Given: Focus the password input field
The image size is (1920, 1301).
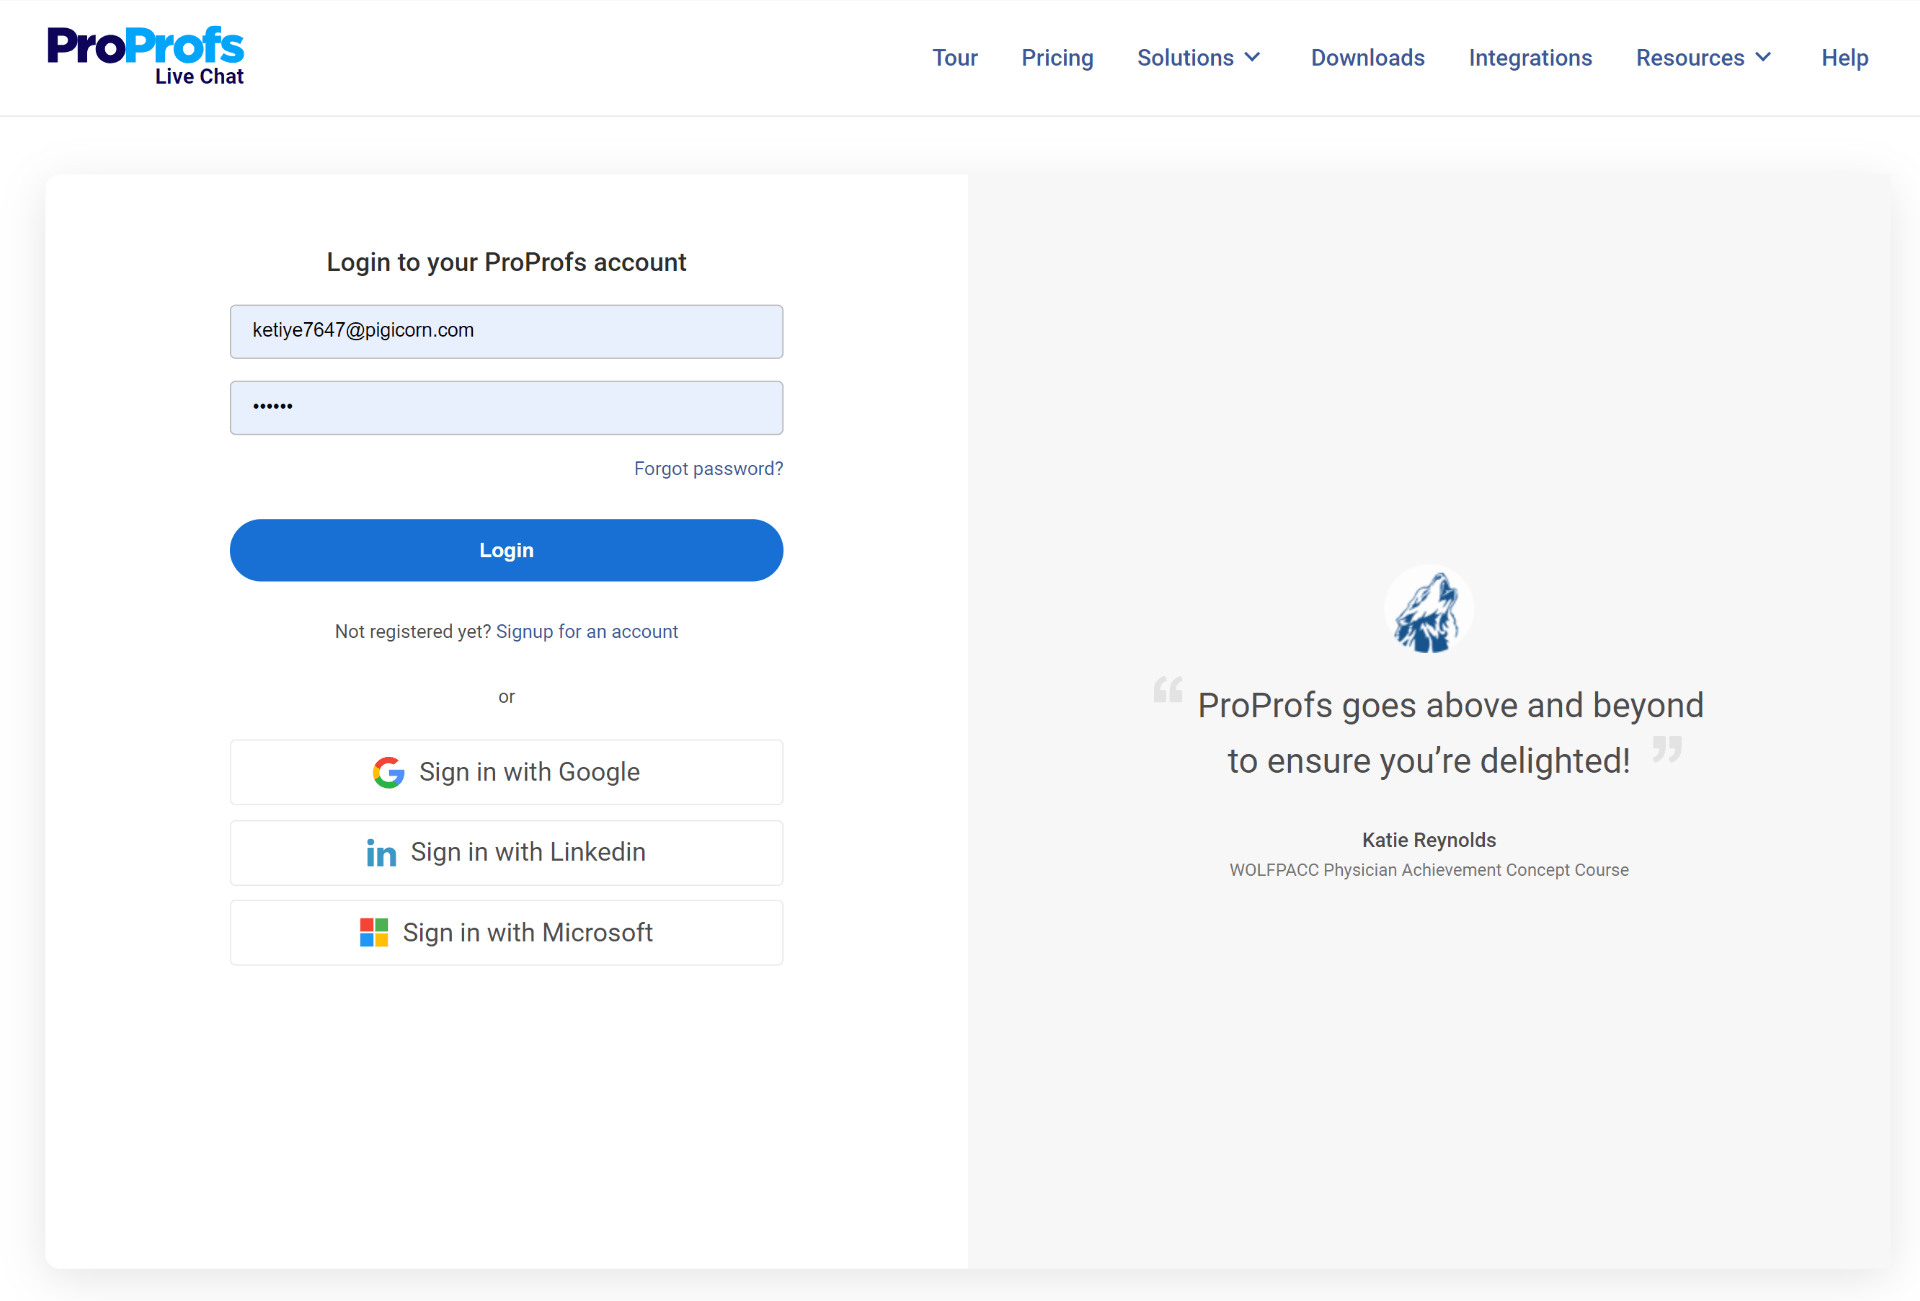Looking at the screenshot, I should (x=506, y=407).
